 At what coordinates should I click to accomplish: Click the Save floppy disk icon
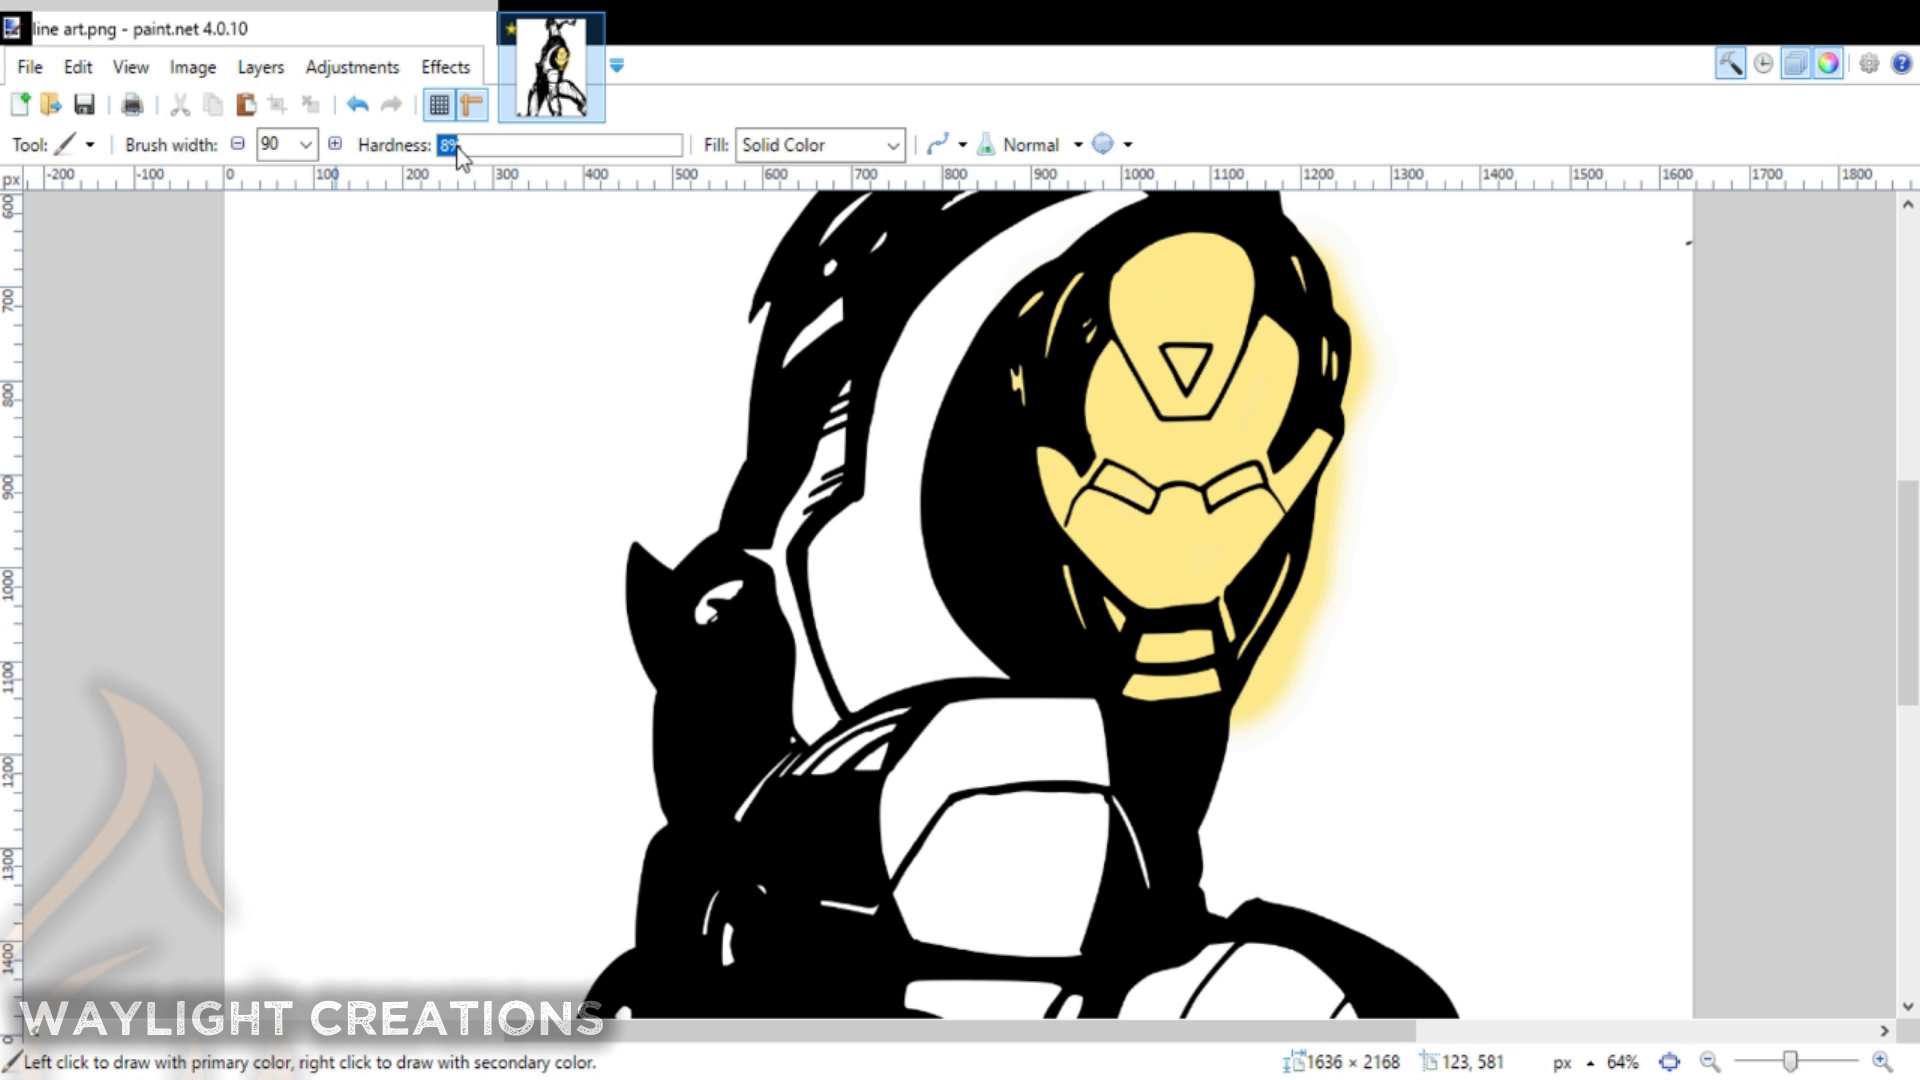click(x=84, y=104)
